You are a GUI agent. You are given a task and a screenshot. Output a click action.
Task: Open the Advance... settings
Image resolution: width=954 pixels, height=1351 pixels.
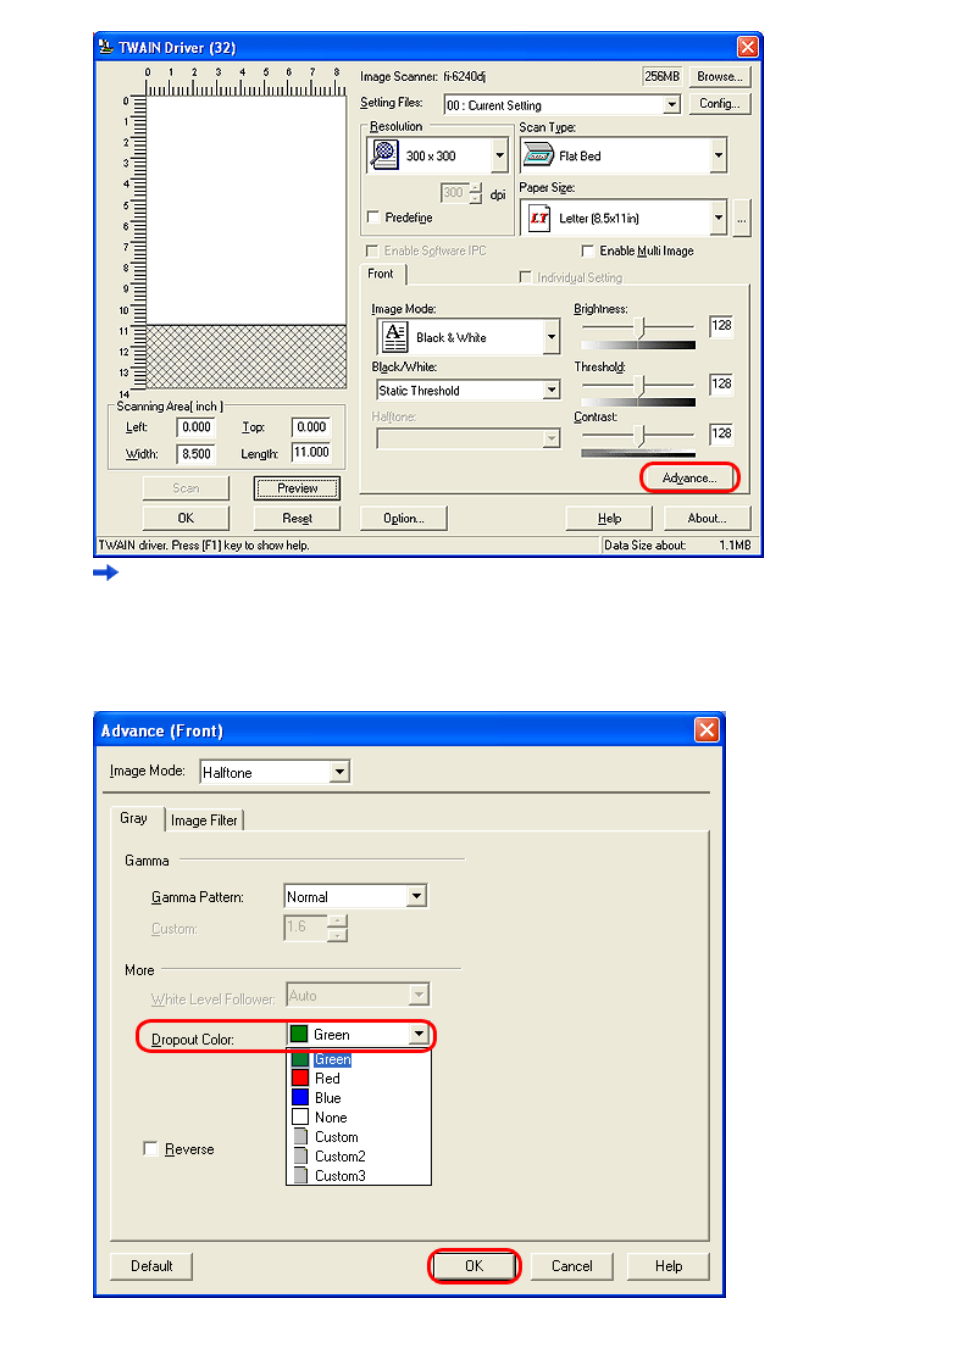(x=689, y=478)
